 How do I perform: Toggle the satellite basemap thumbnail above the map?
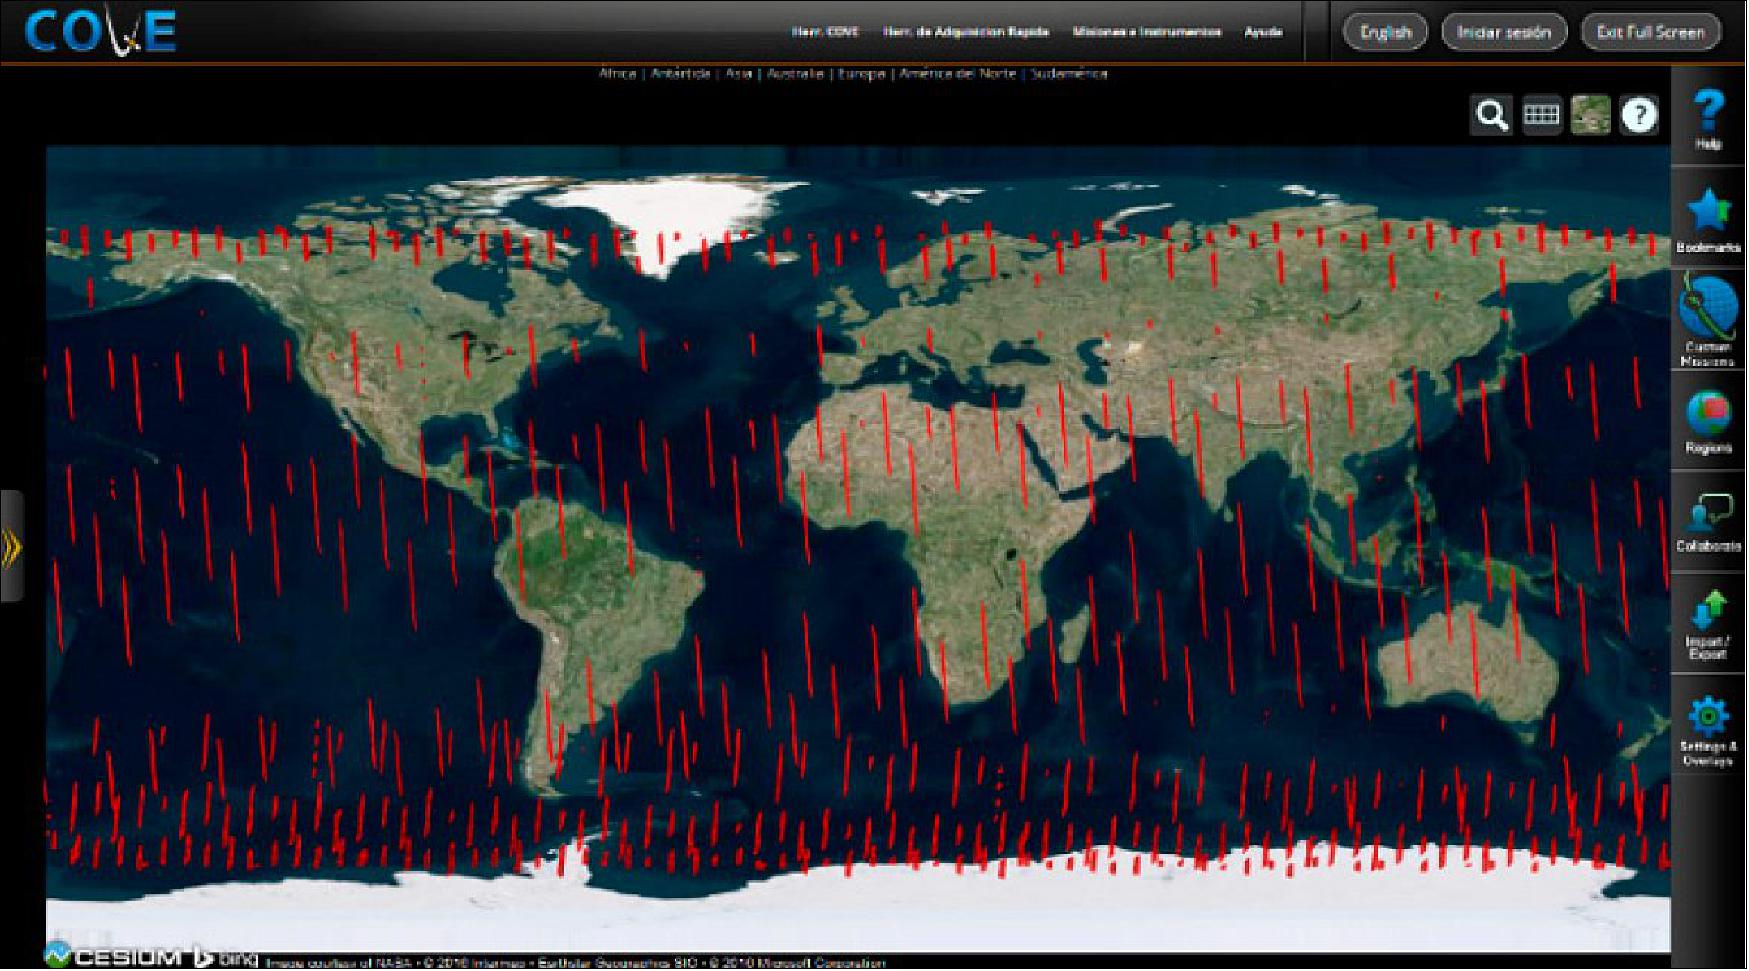coord(1590,115)
